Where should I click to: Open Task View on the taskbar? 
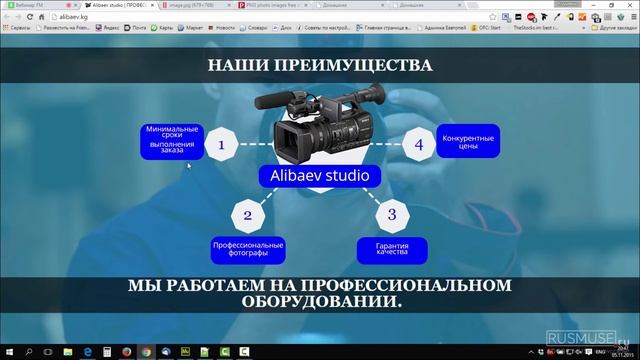(x=48, y=352)
